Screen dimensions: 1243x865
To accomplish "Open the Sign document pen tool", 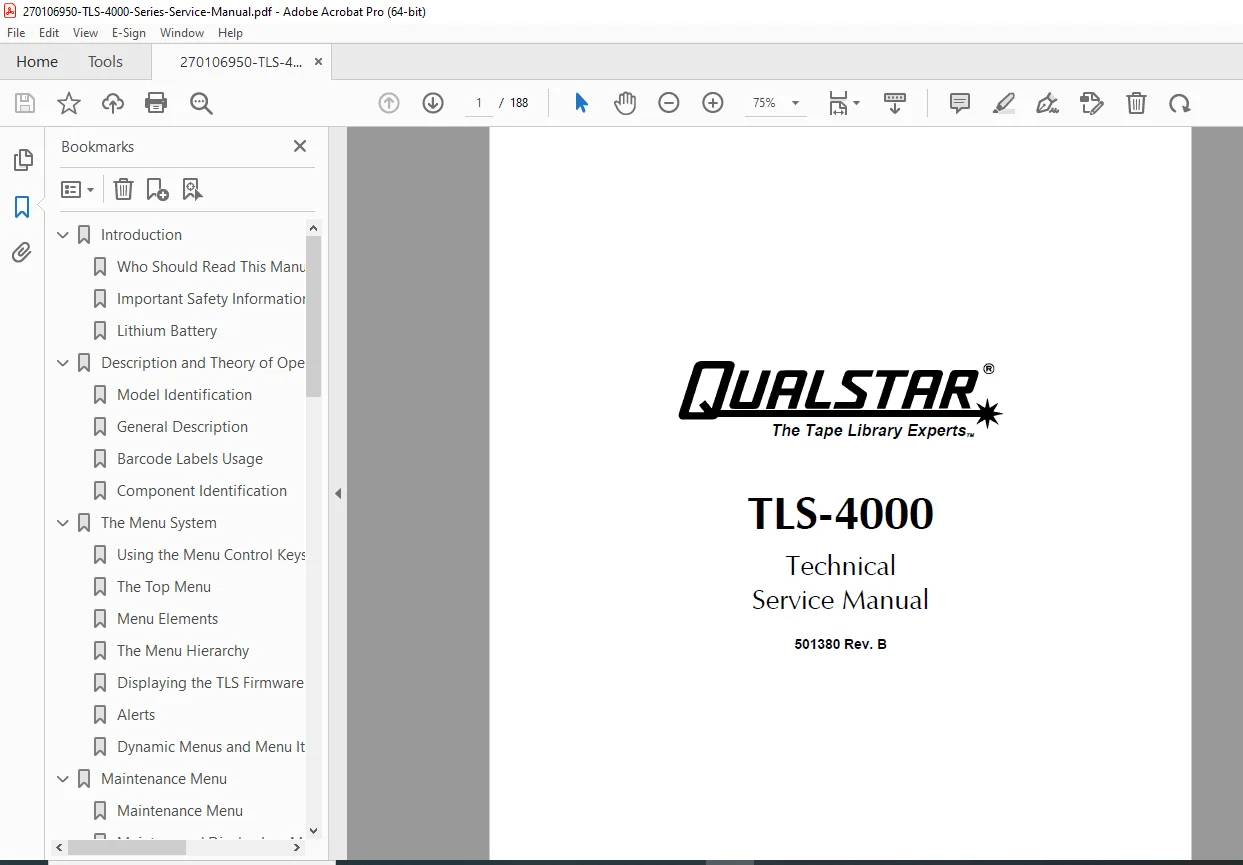I will tap(1047, 103).
